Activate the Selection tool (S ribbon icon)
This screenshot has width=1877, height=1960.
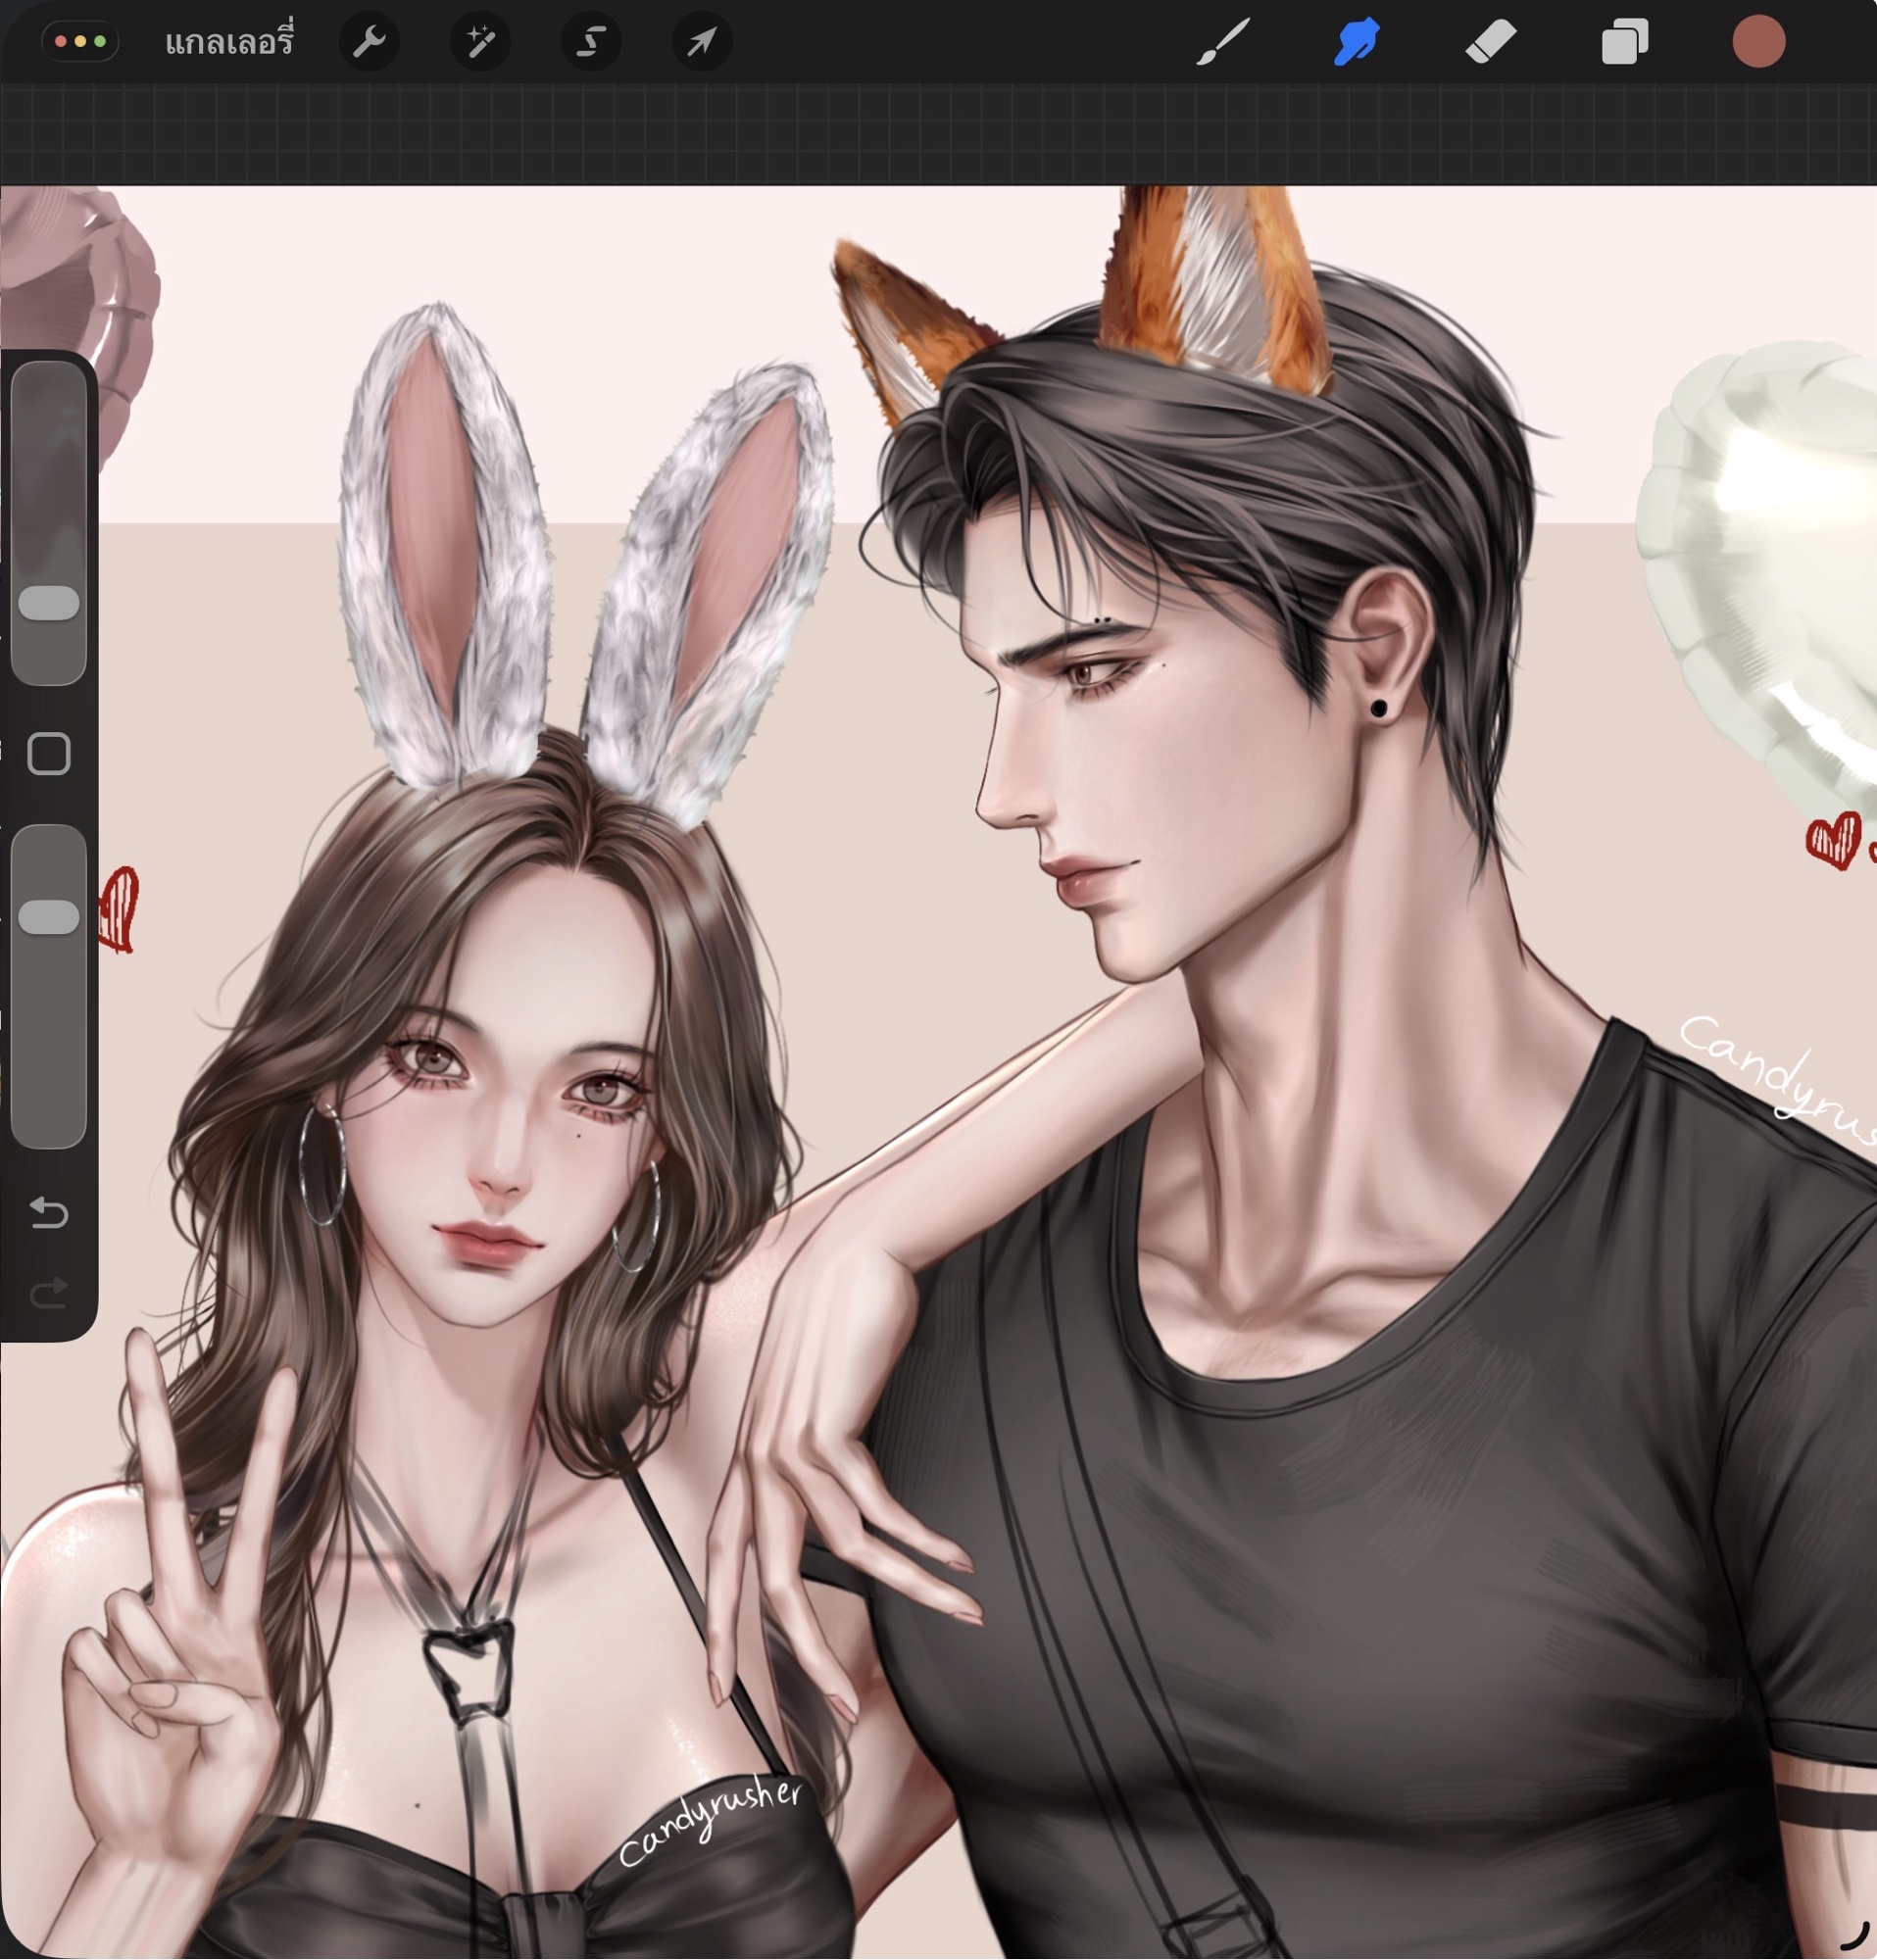[591, 42]
